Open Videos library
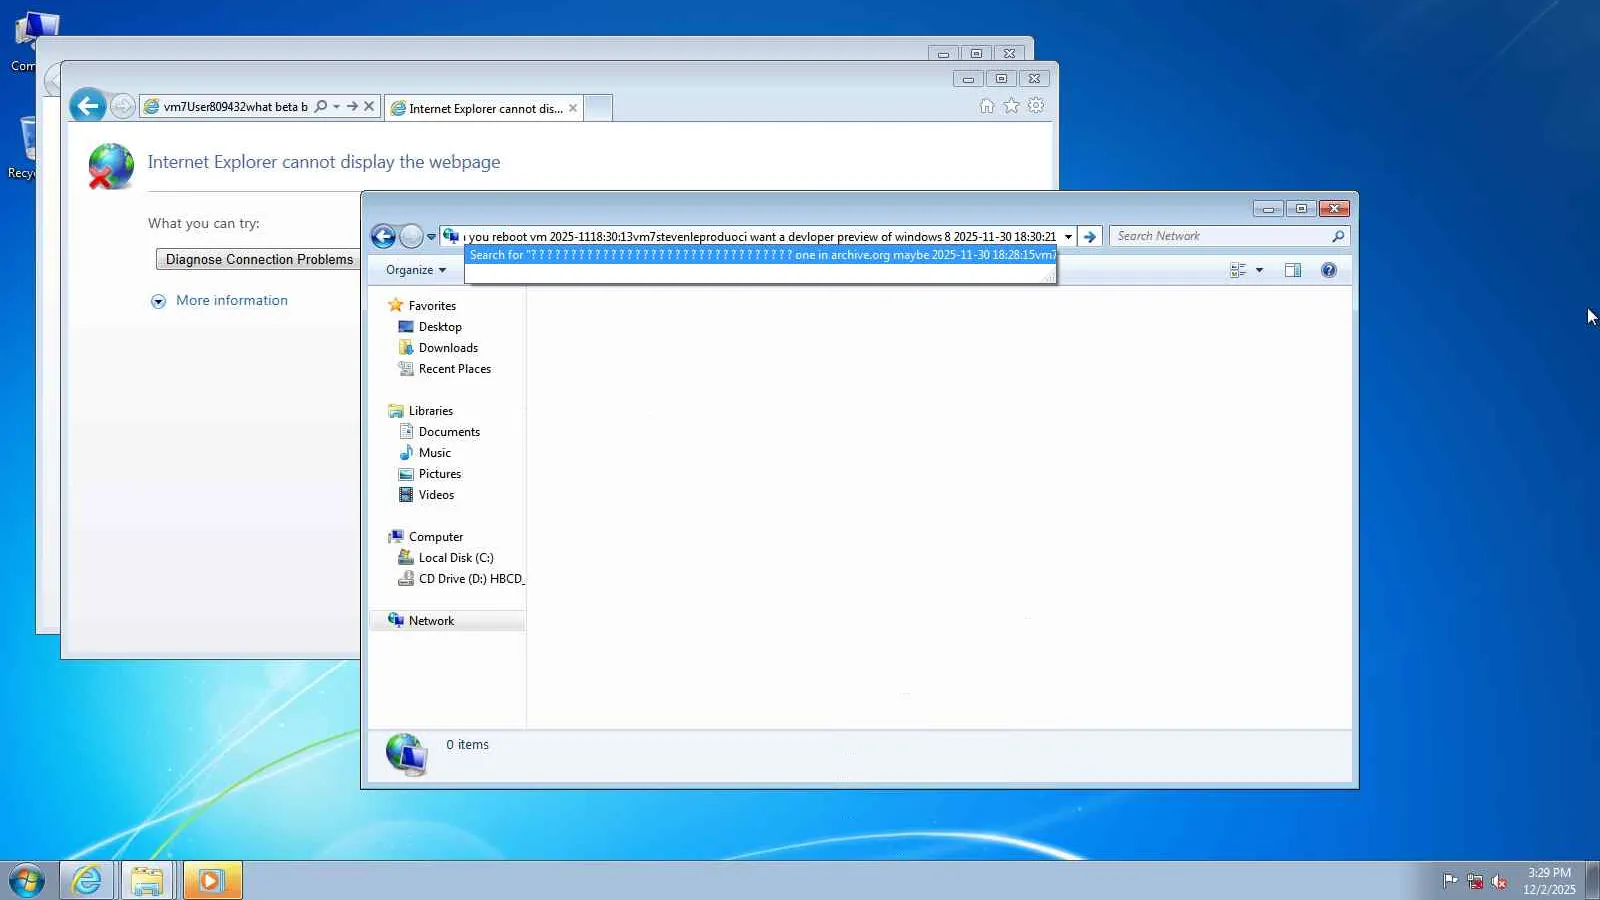 pyautogui.click(x=436, y=495)
